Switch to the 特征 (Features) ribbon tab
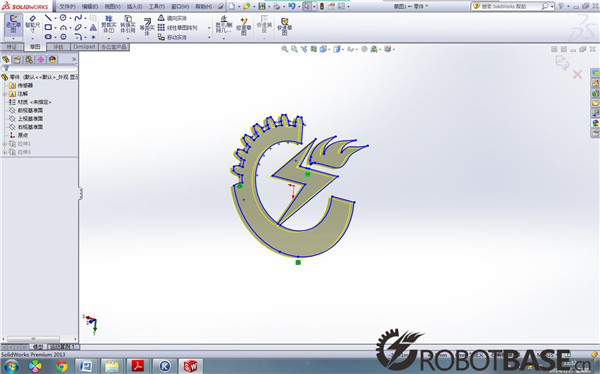 click(x=12, y=47)
